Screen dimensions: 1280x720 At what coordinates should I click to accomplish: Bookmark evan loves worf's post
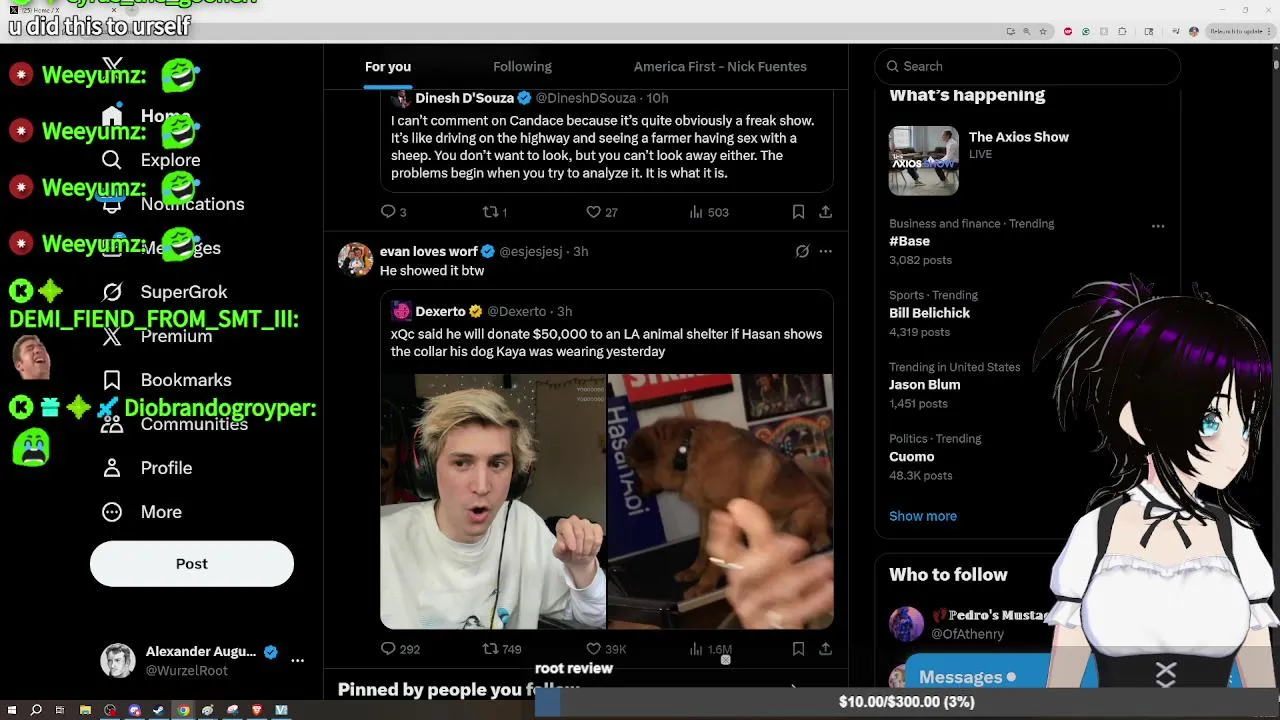point(798,649)
